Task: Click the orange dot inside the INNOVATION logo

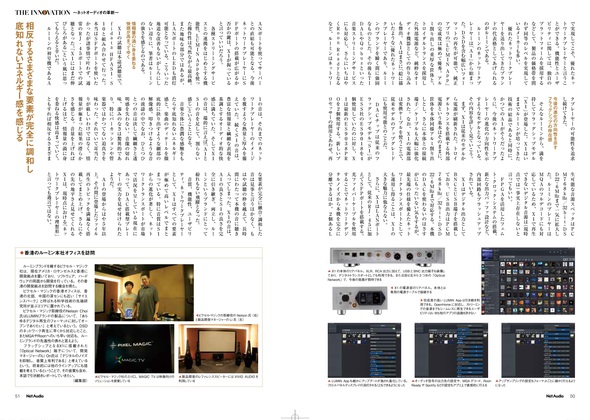Action: pyautogui.click(x=44, y=12)
